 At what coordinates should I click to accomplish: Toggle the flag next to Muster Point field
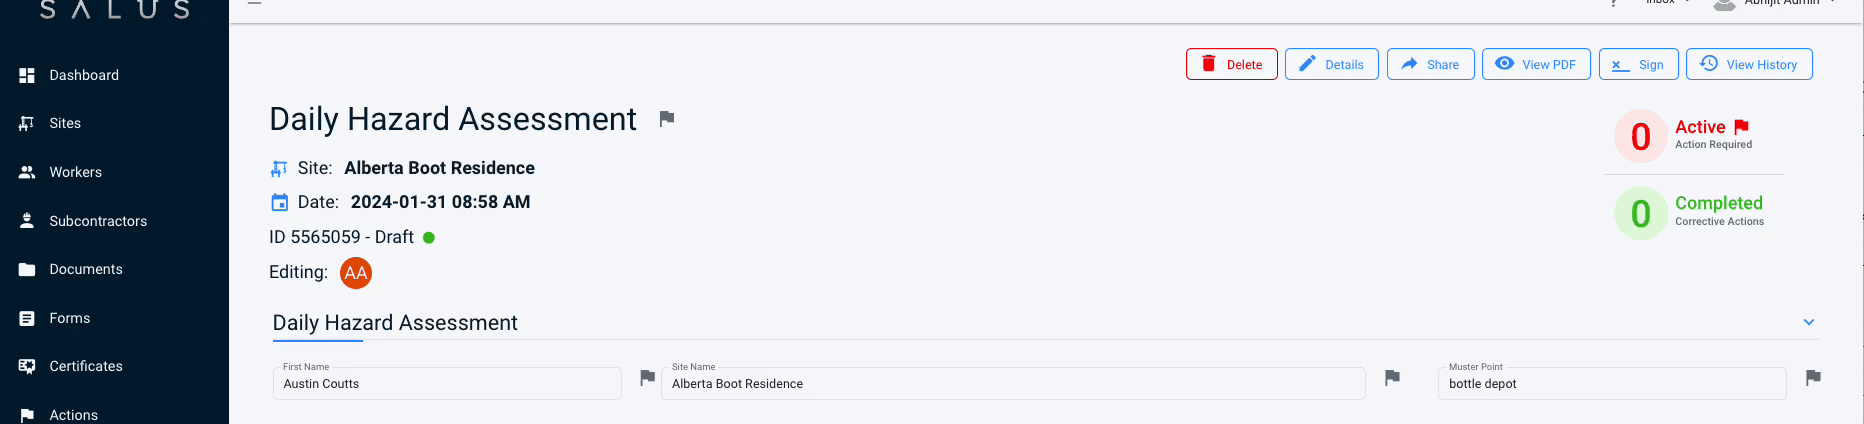(x=1813, y=377)
